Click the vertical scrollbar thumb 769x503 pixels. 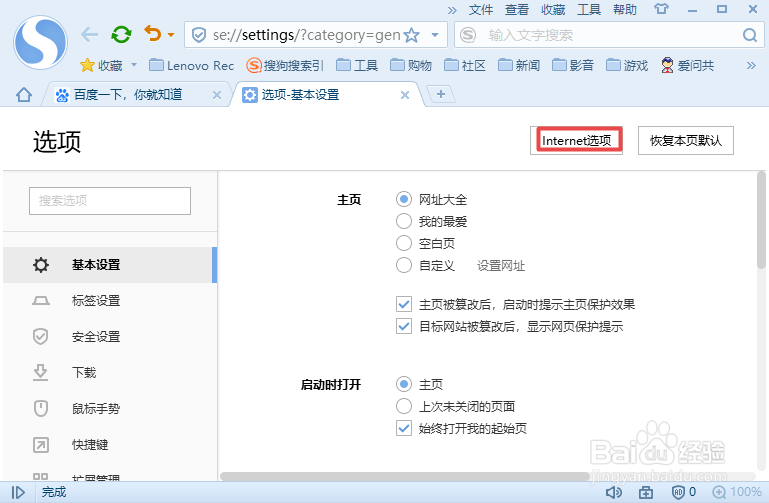pos(761,220)
